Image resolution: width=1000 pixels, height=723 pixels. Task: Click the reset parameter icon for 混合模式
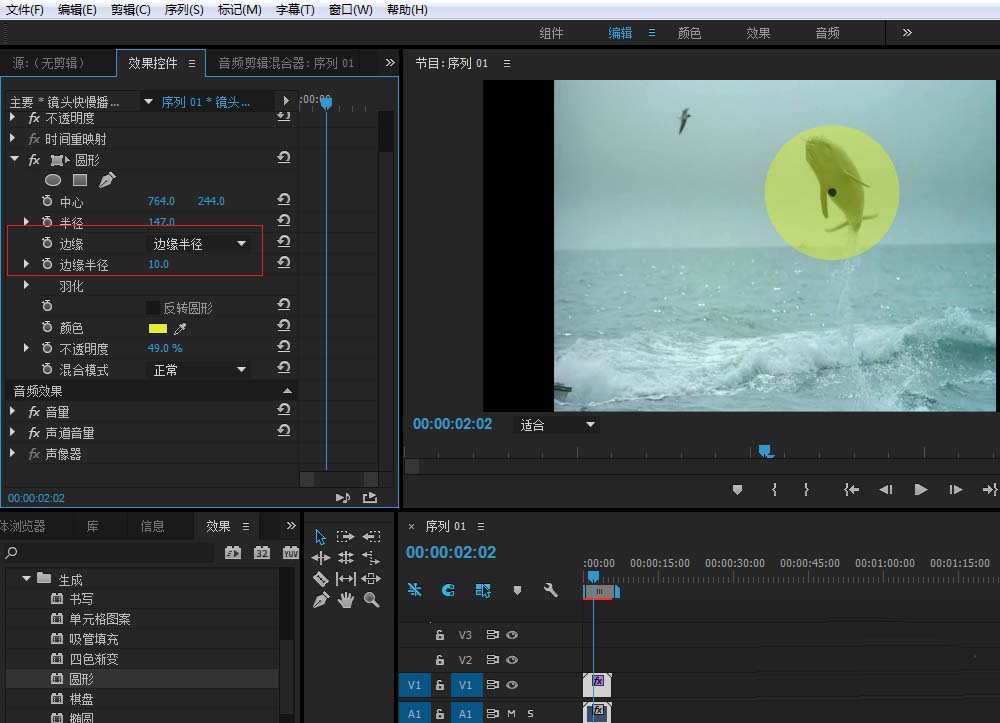tap(284, 369)
